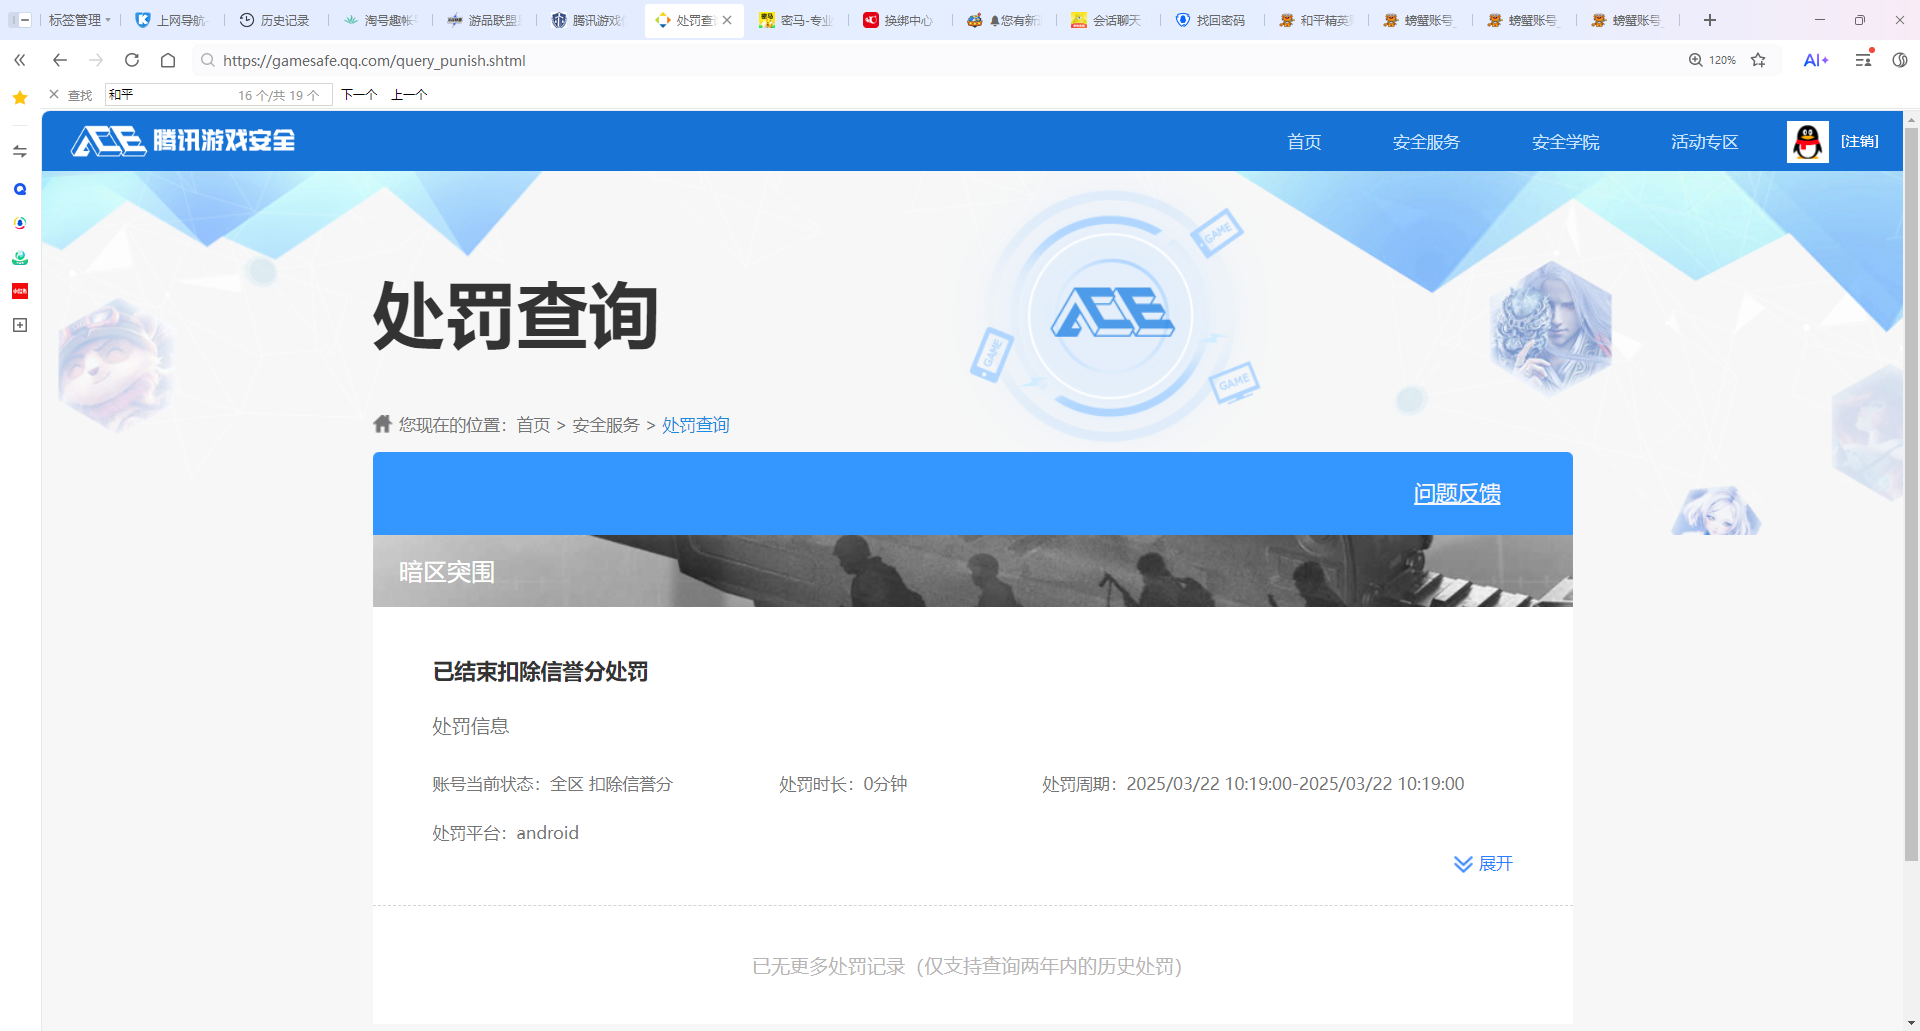The height and width of the screenshot is (1031, 1920).
Task: Click the back navigation arrow
Action: (60, 60)
